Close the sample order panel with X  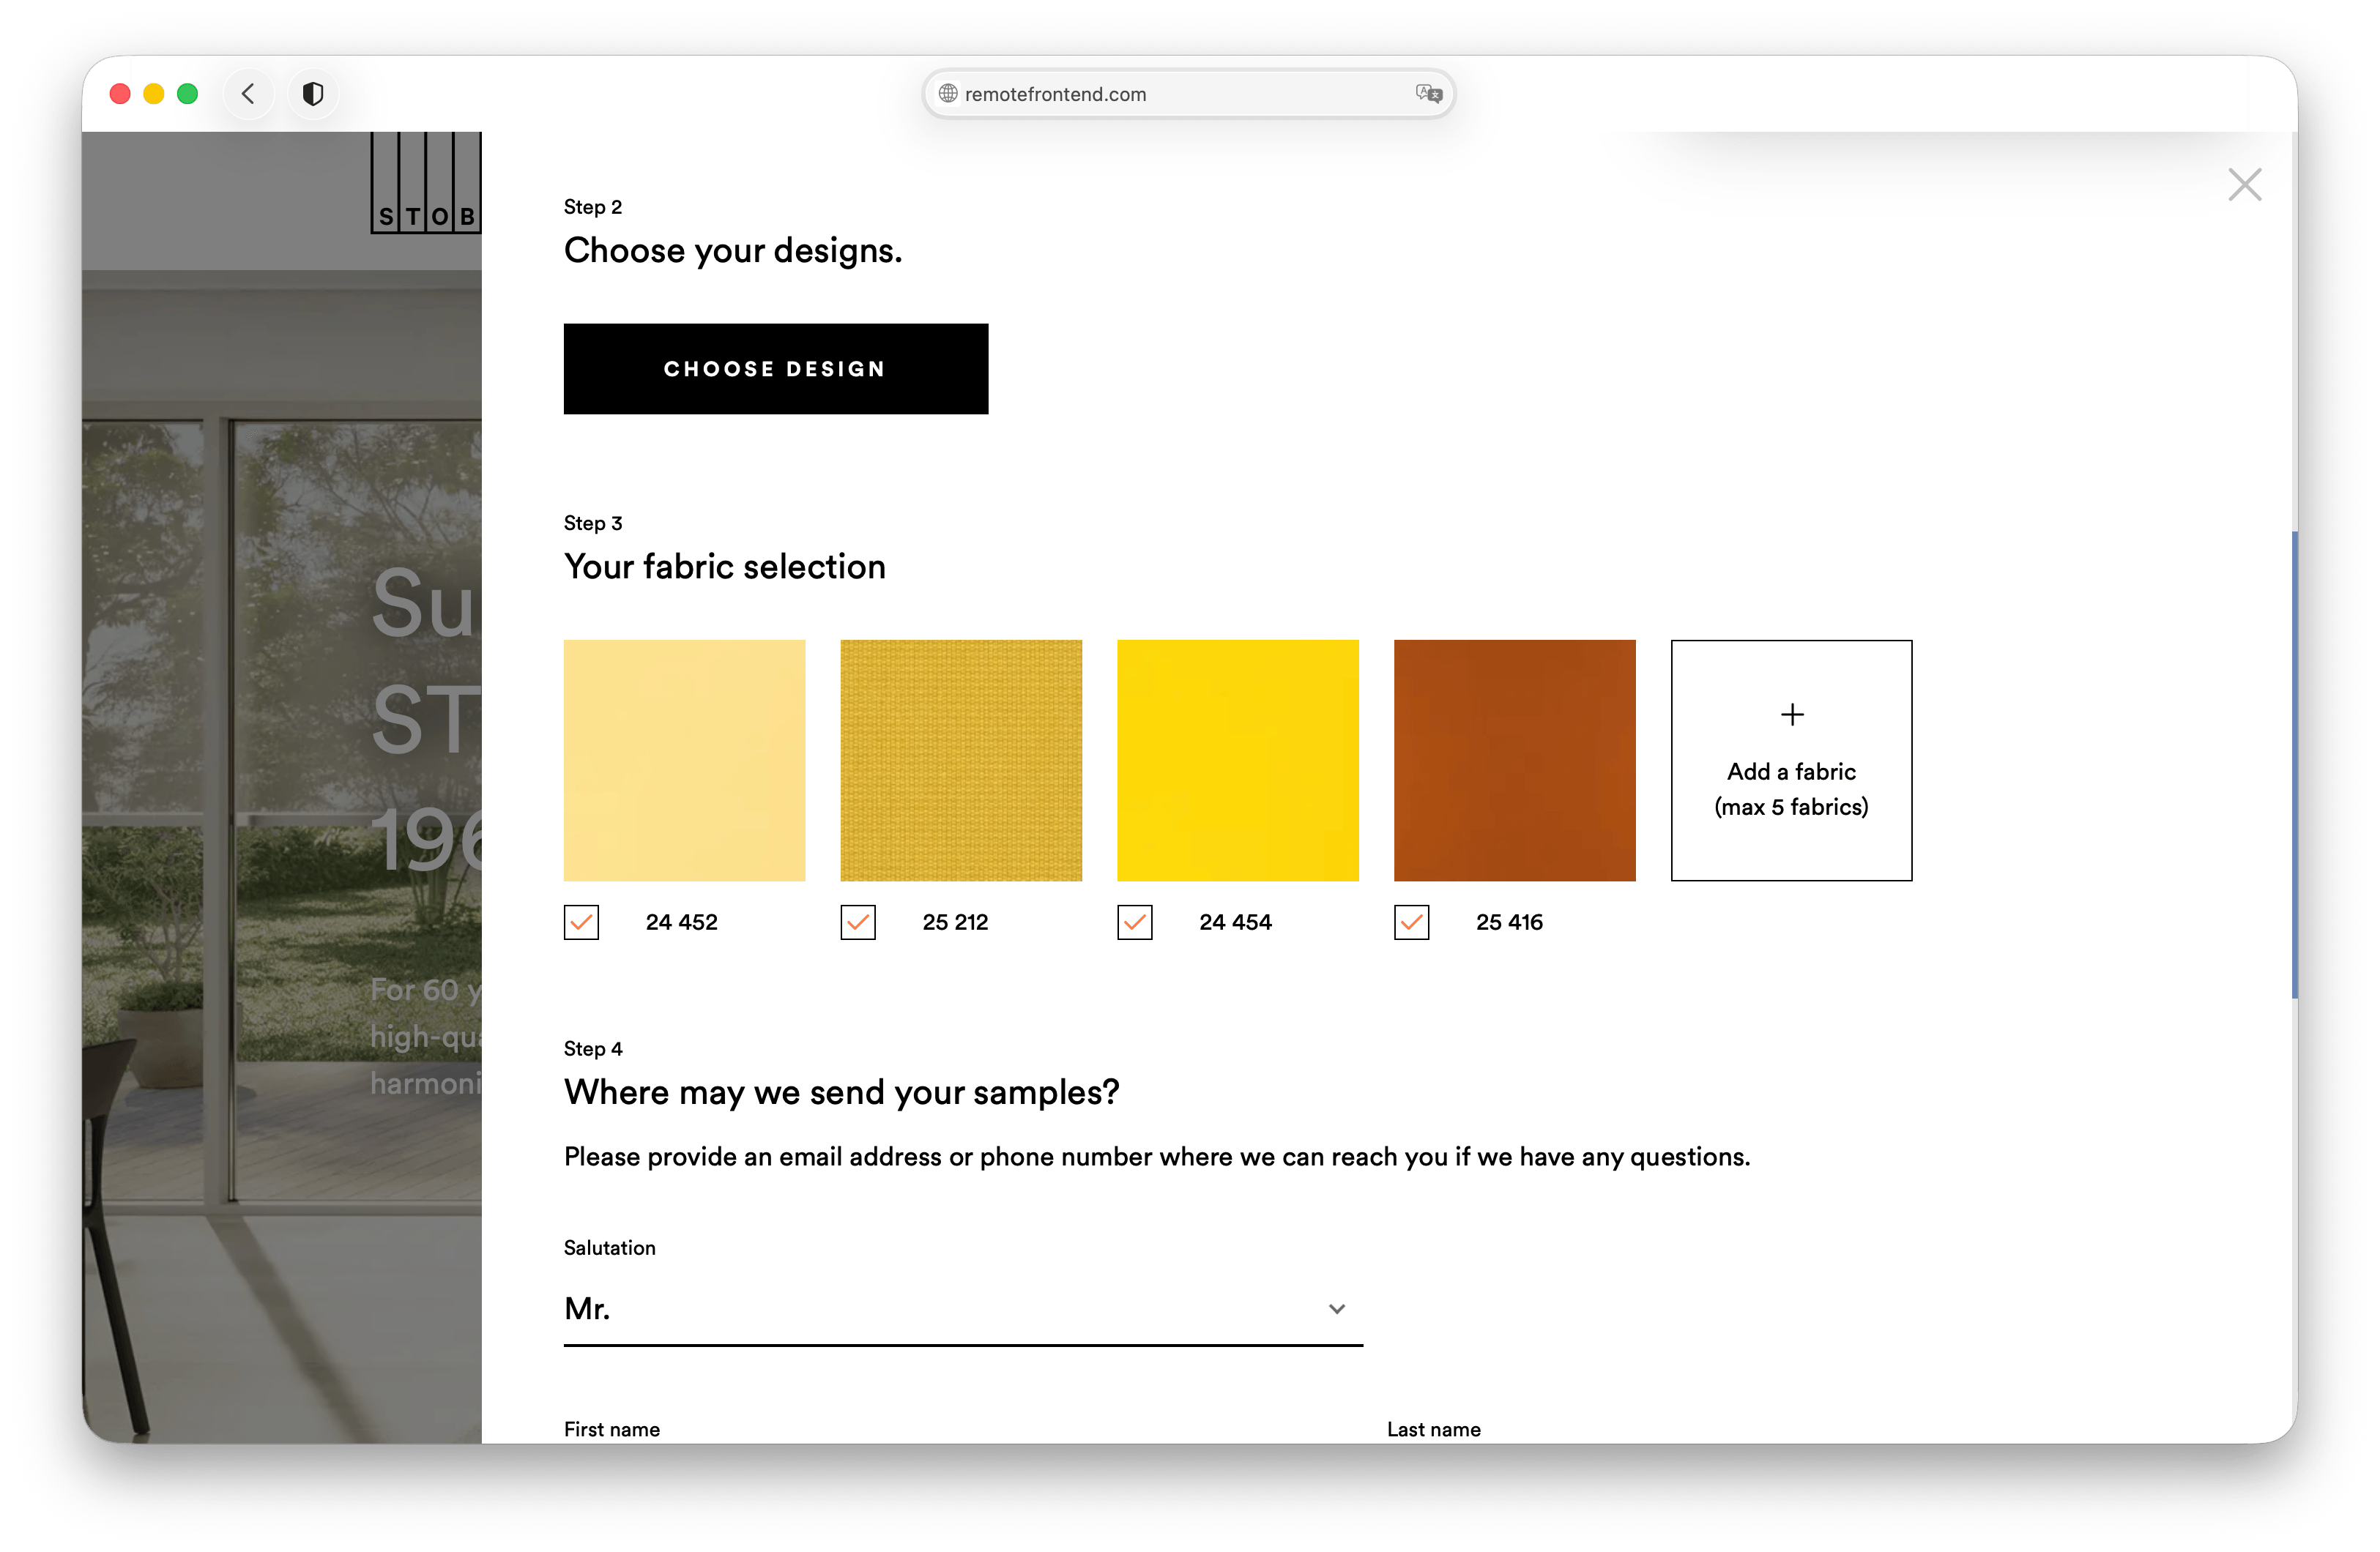2244,185
